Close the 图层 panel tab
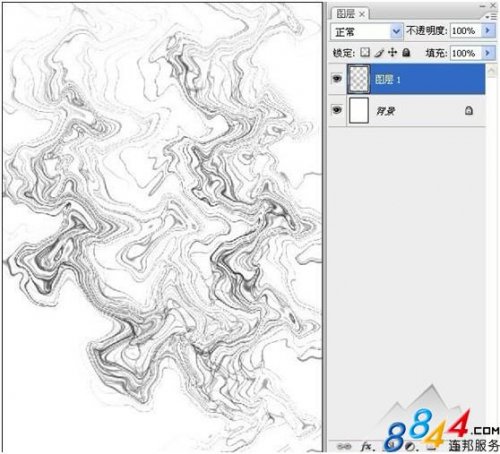This screenshot has width=500, height=454. point(362,14)
